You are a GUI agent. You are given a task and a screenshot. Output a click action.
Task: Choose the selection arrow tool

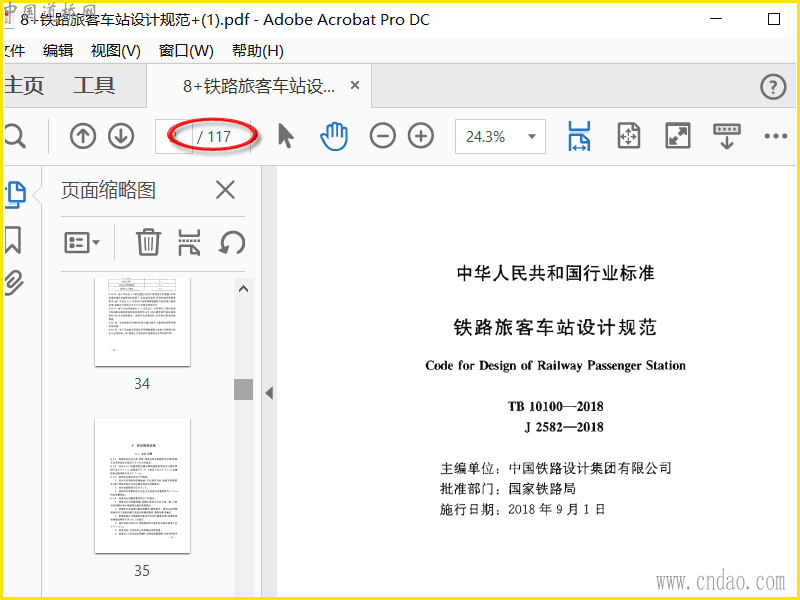(286, 136)
